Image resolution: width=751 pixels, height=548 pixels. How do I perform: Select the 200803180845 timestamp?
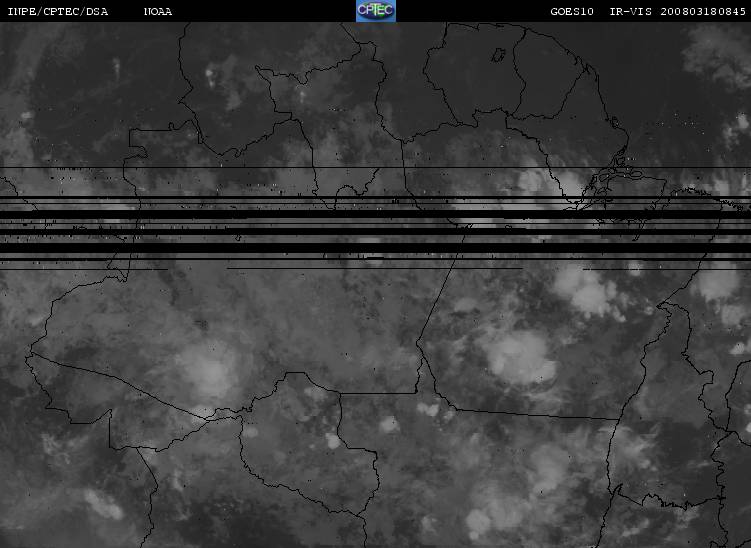pos(703,11)
